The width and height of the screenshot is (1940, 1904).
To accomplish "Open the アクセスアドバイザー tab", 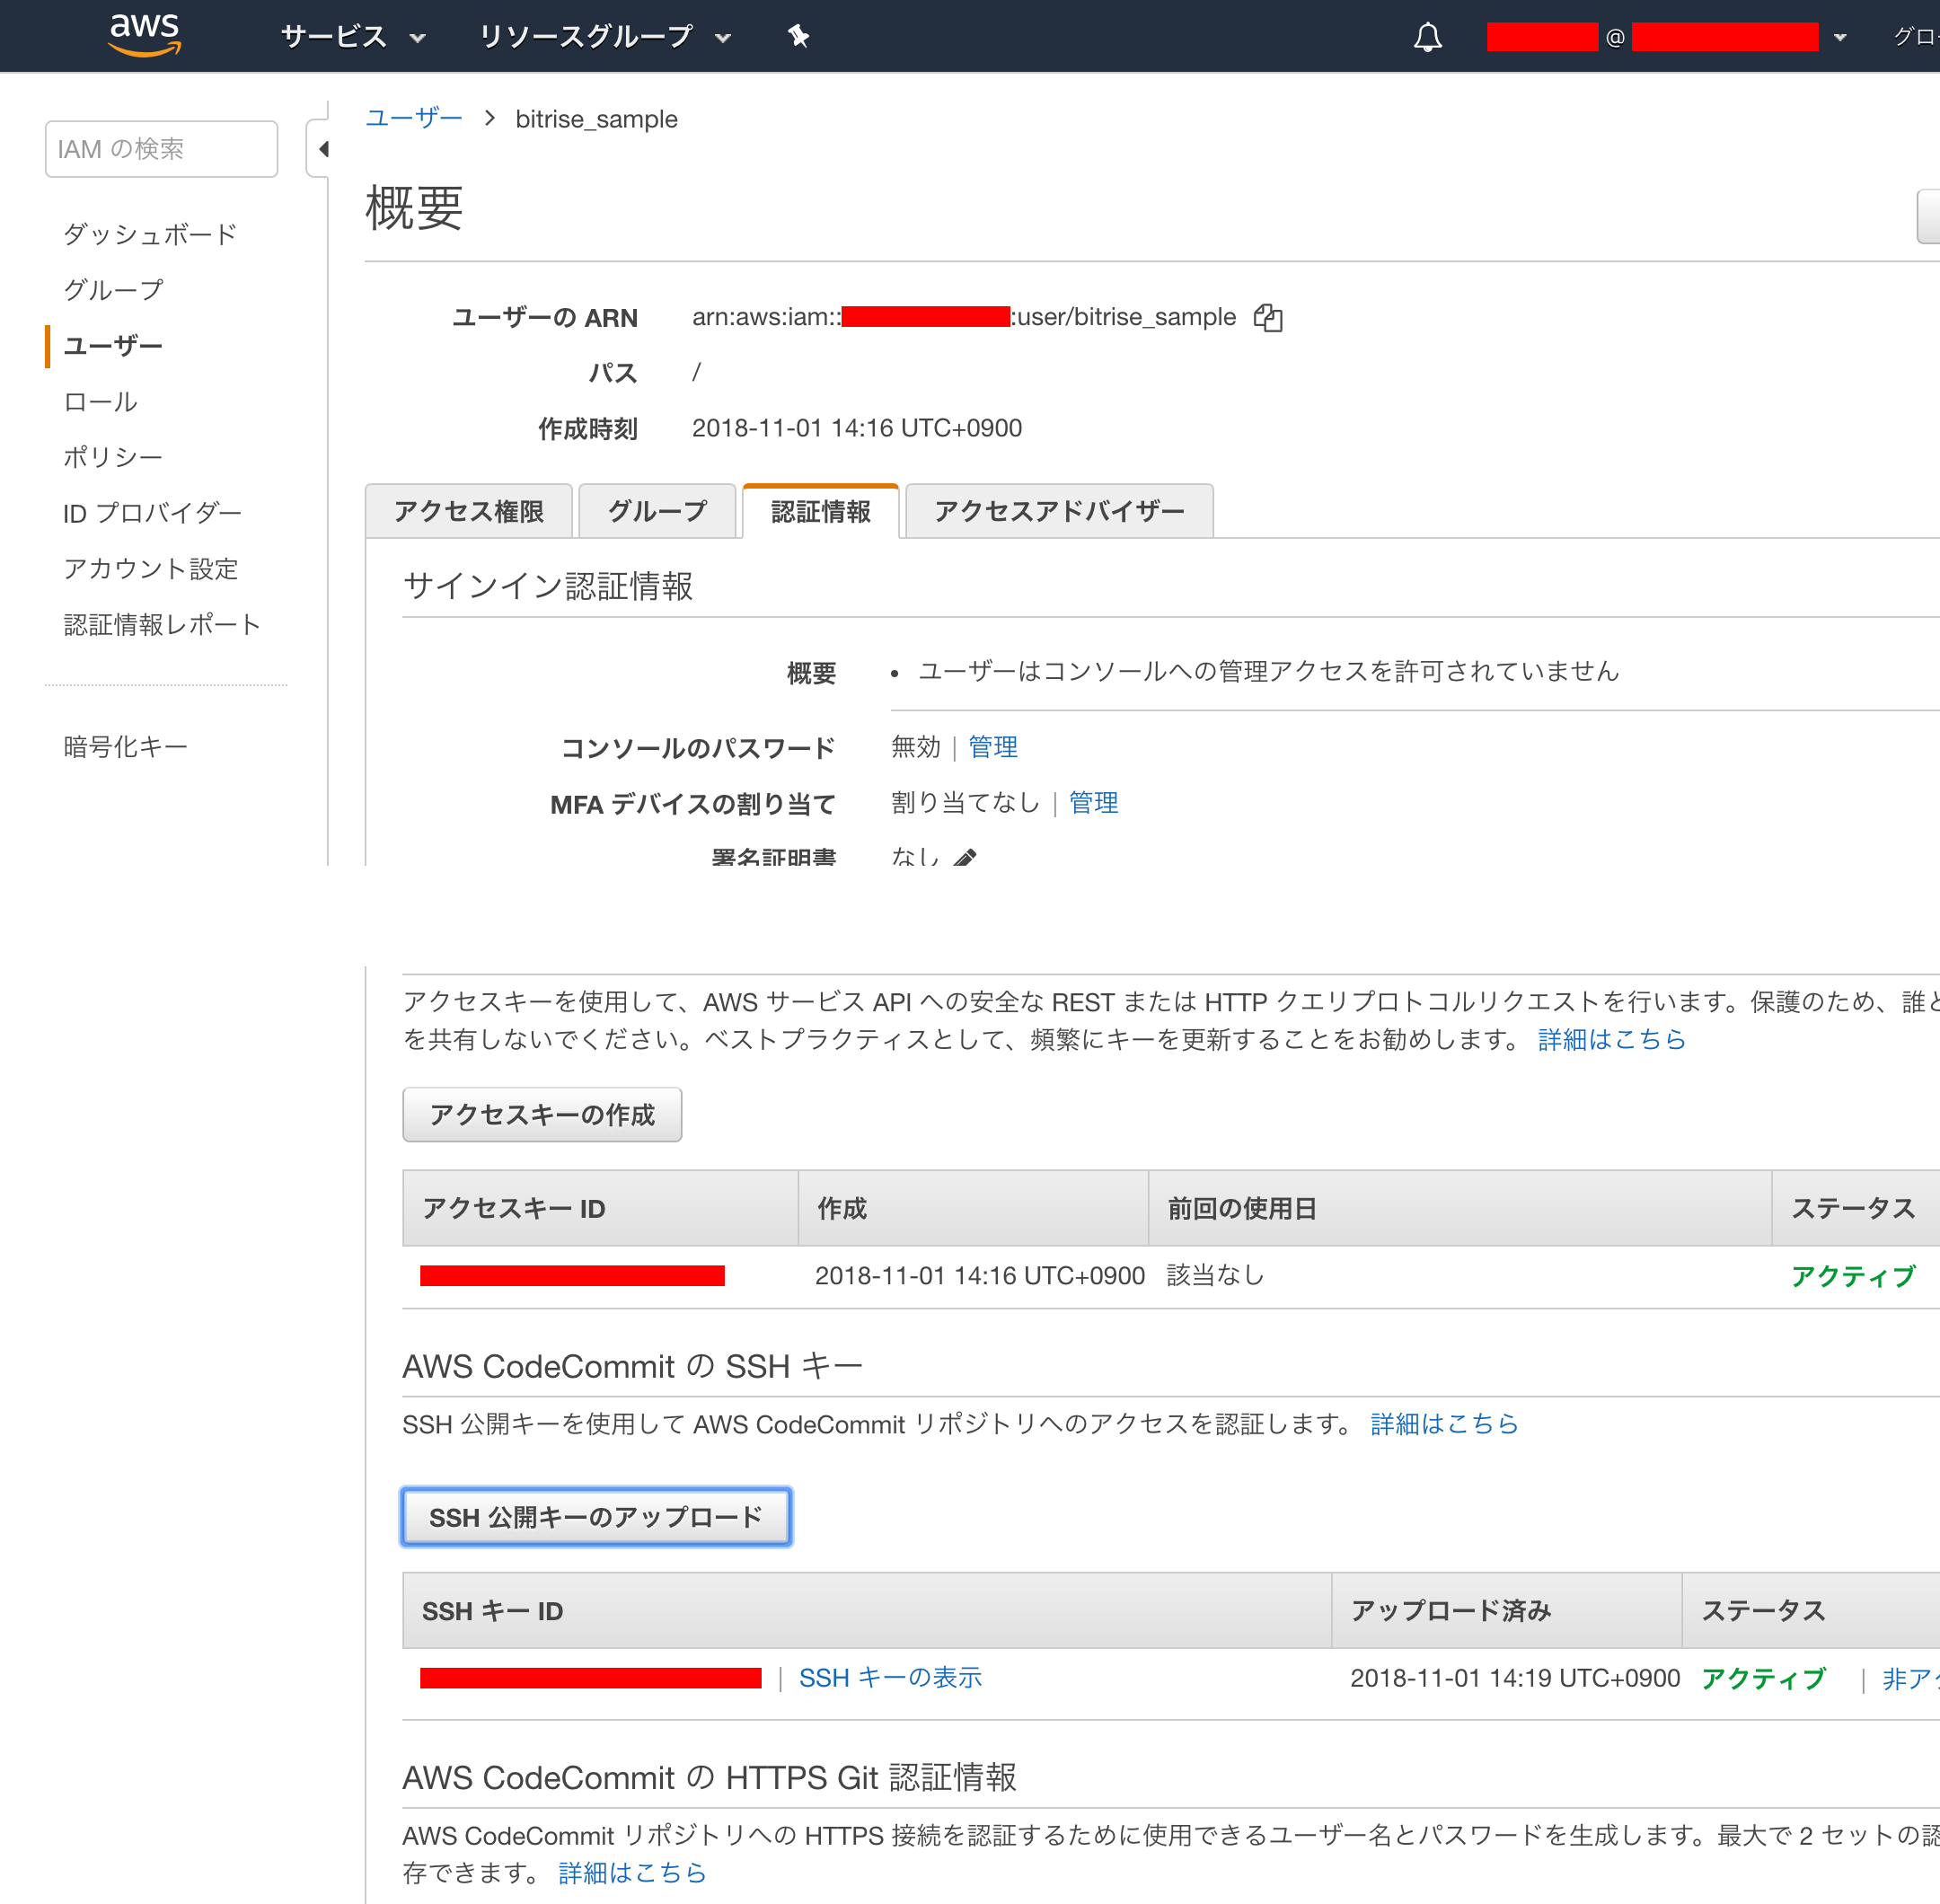I will (x=1059, y=511).
